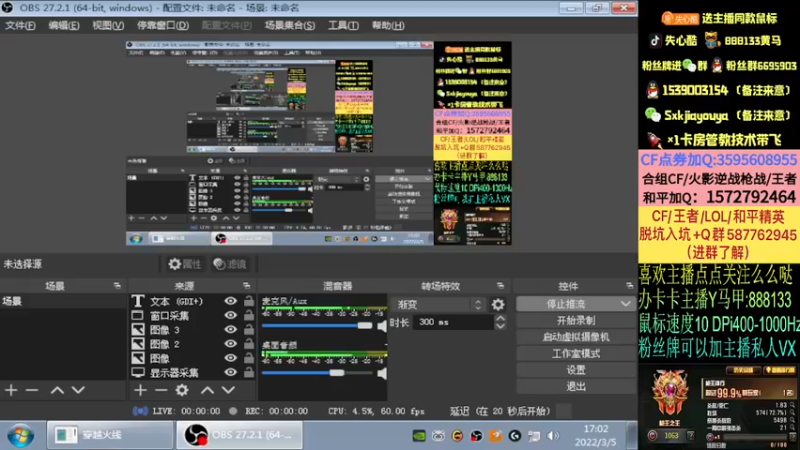This screenshot has height=450, width=800.
Task: Remove selected scene with minus icon
Action: coord(32,390)
